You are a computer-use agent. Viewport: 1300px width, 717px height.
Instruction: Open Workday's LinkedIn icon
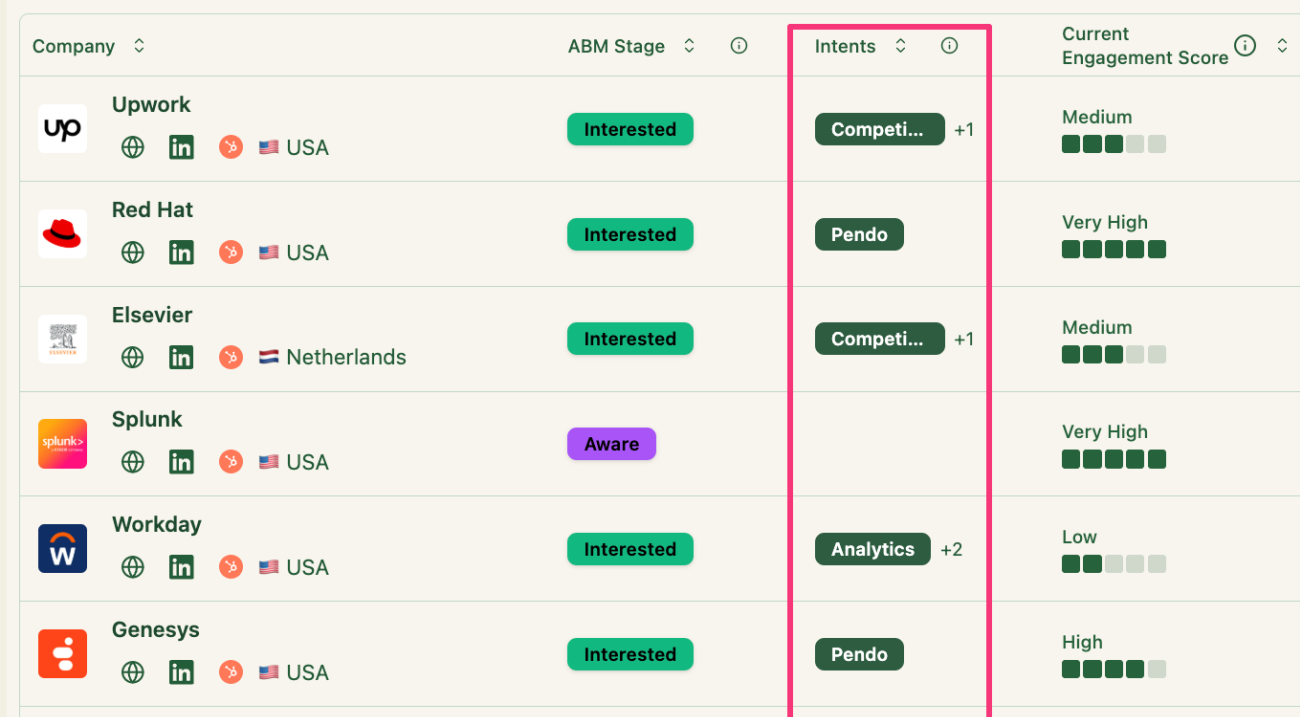(x=181, y=567)
